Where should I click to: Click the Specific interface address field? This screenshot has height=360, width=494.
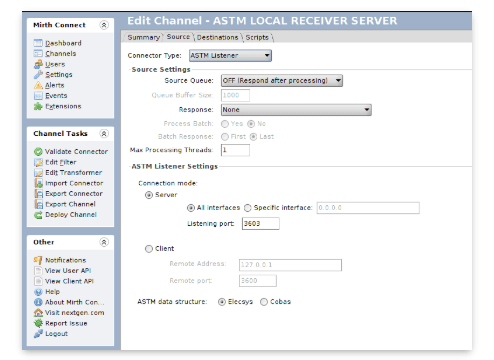point(368,208)
